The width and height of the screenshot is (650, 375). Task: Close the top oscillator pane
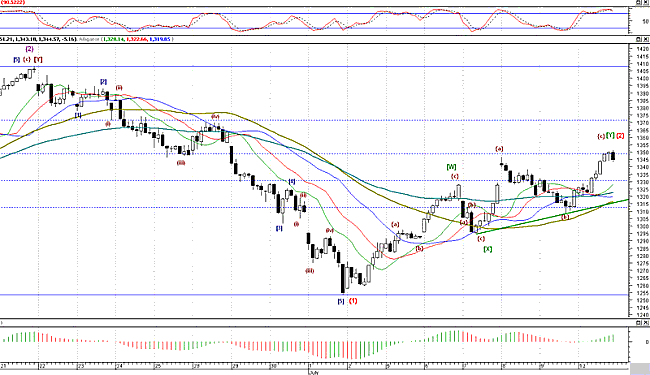pyautogui.click(x=646, y=2)
